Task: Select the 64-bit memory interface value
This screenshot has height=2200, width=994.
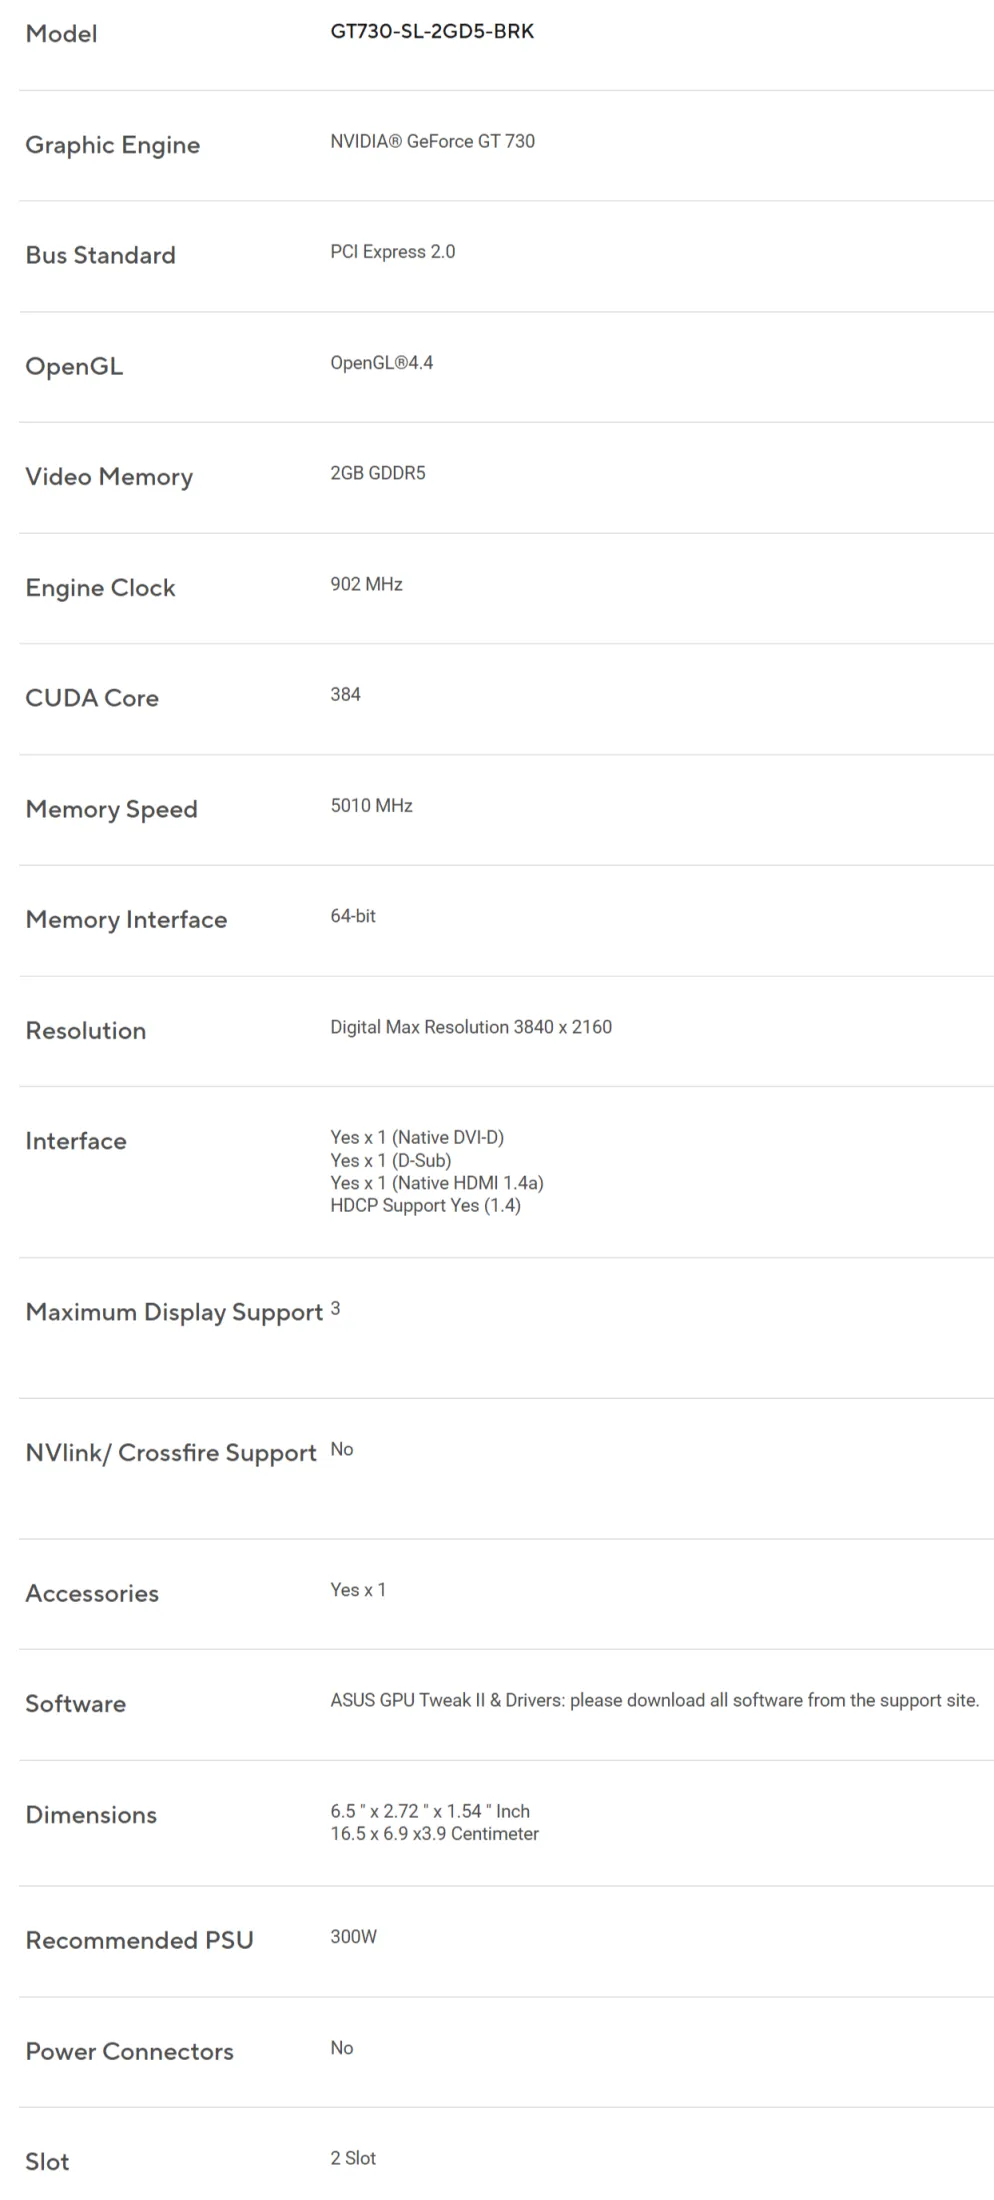Action: point(353,916)
